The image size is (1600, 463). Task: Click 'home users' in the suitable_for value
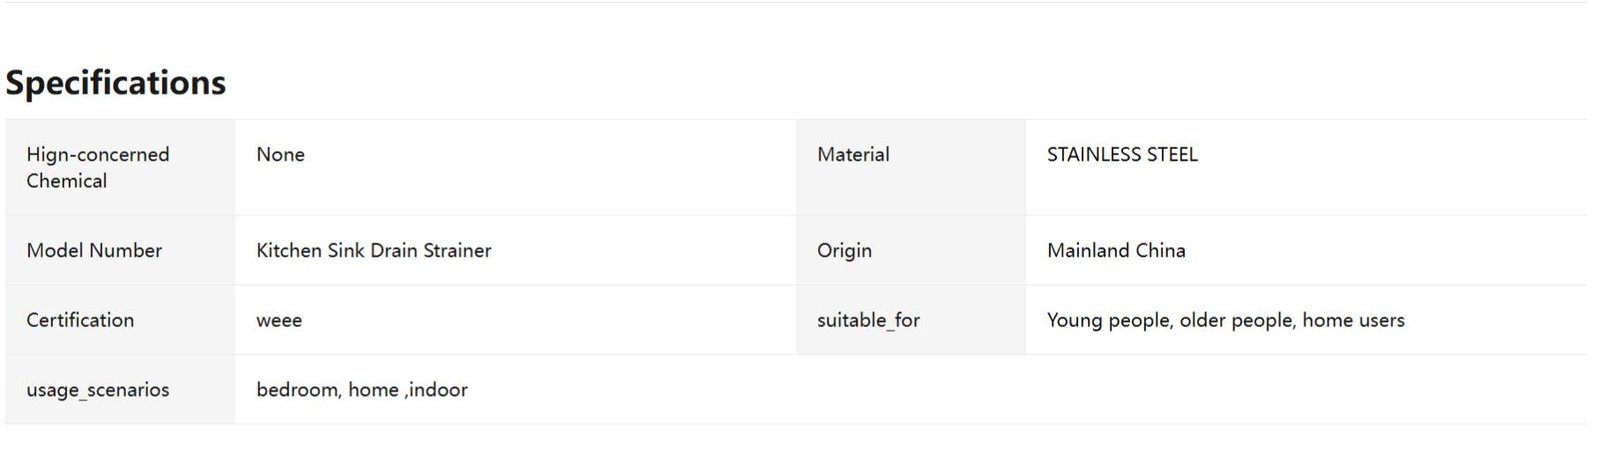pyautogui.click(x=1354, y=321)
